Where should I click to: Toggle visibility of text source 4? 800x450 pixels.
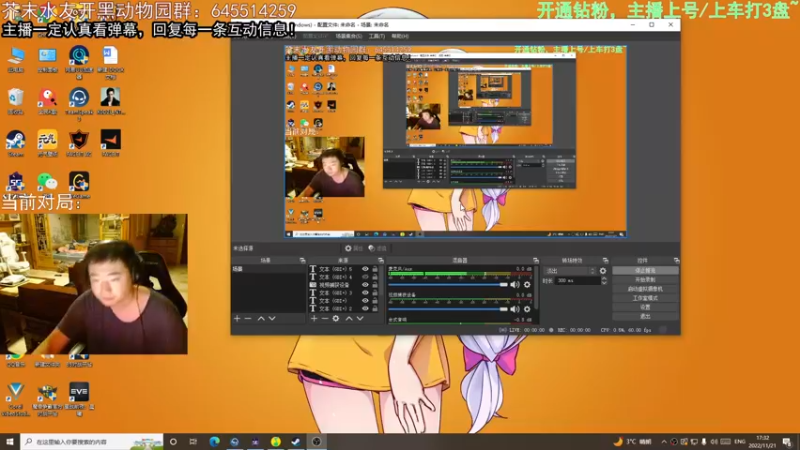click(365, 277)
